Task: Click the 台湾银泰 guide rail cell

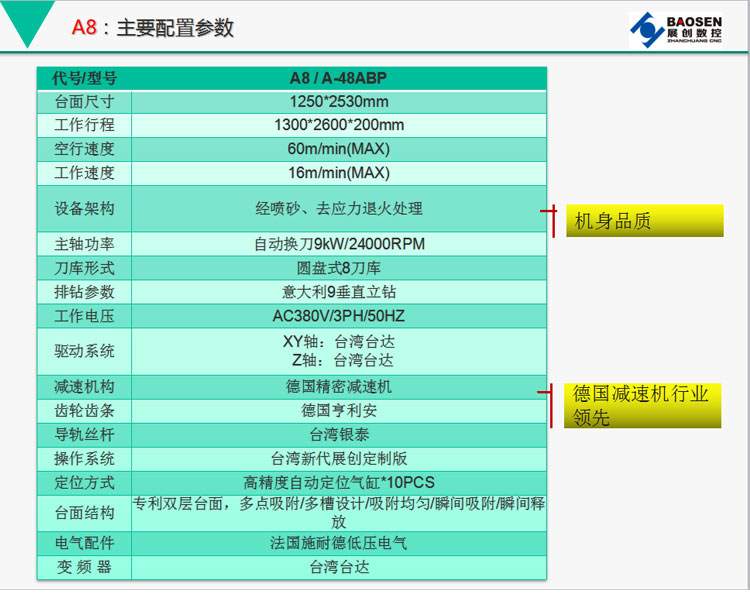Action: 338,435
